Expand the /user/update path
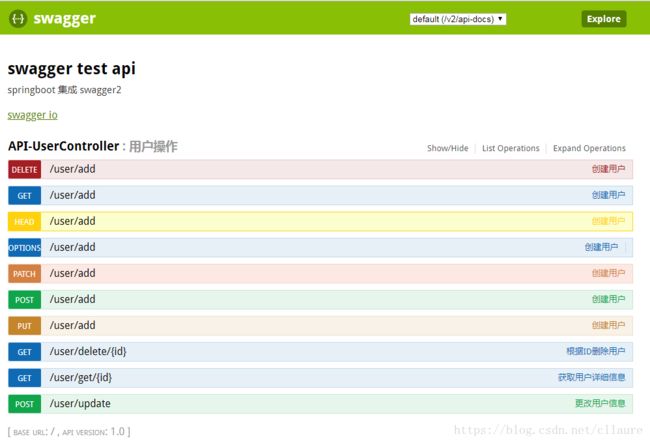 click(x=80, y=404)
